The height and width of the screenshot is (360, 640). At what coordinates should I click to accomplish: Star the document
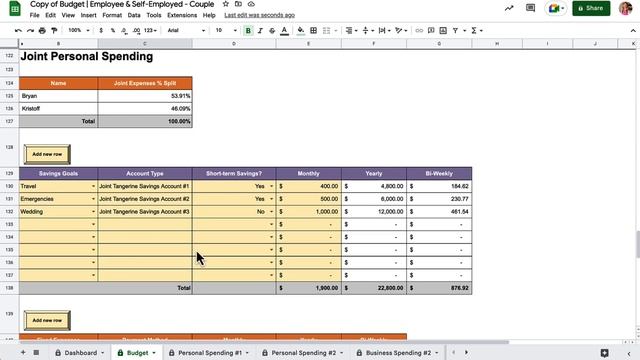(226, 4)
